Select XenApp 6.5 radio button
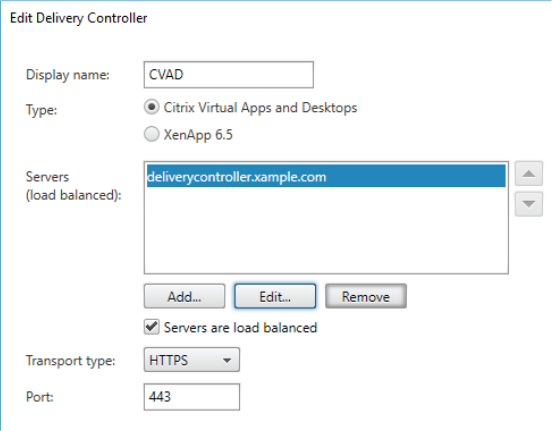The image size is (552, 431). [151, 134]
